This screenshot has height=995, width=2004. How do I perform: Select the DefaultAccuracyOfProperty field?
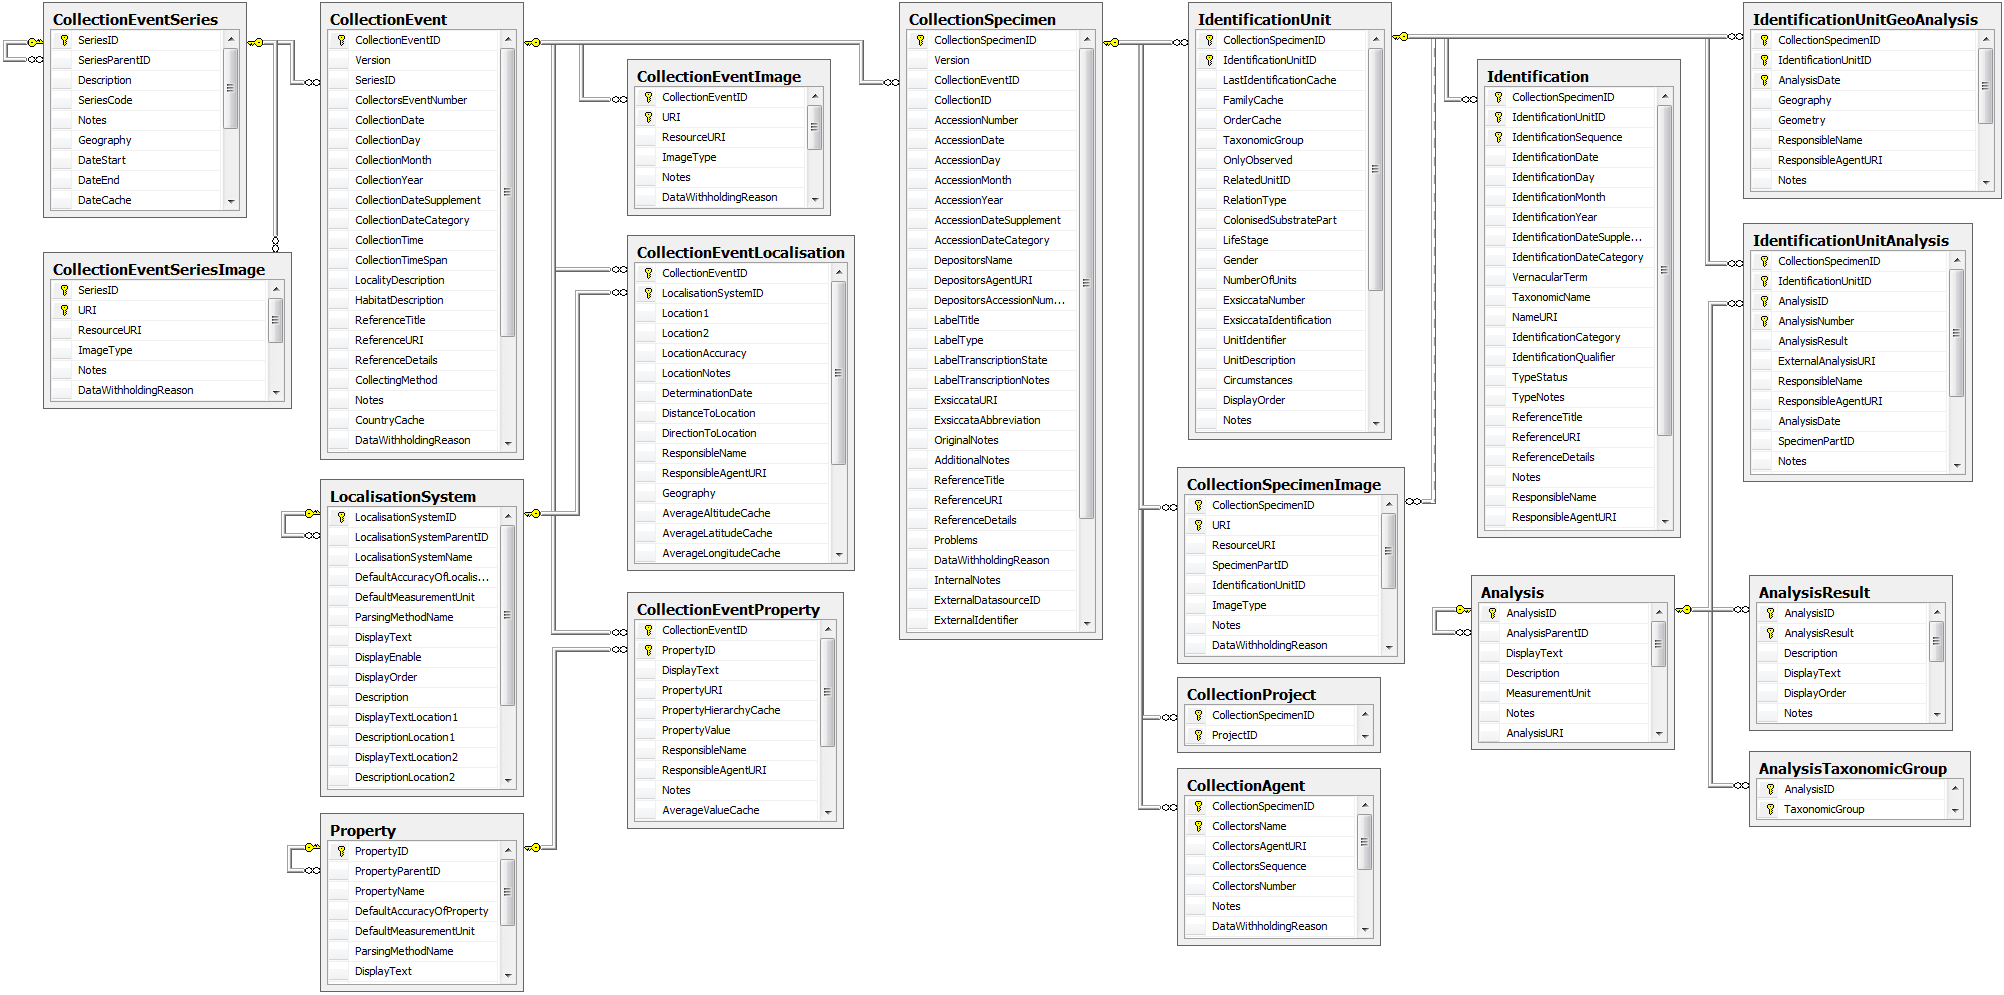coord(413,911)
